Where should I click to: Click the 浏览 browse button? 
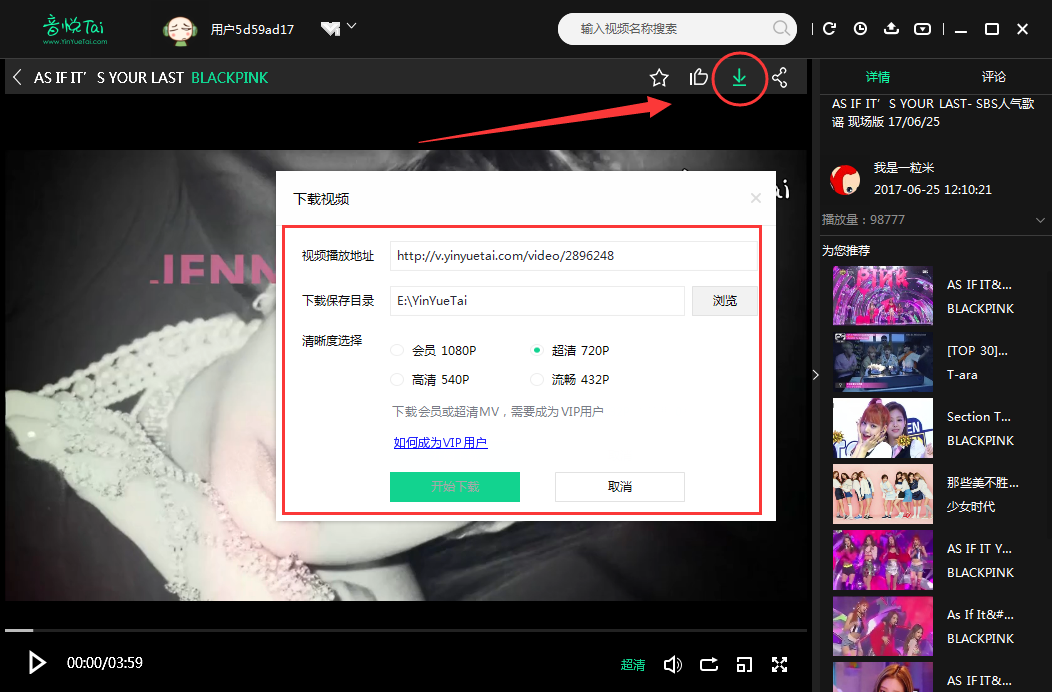pos(724,300)
